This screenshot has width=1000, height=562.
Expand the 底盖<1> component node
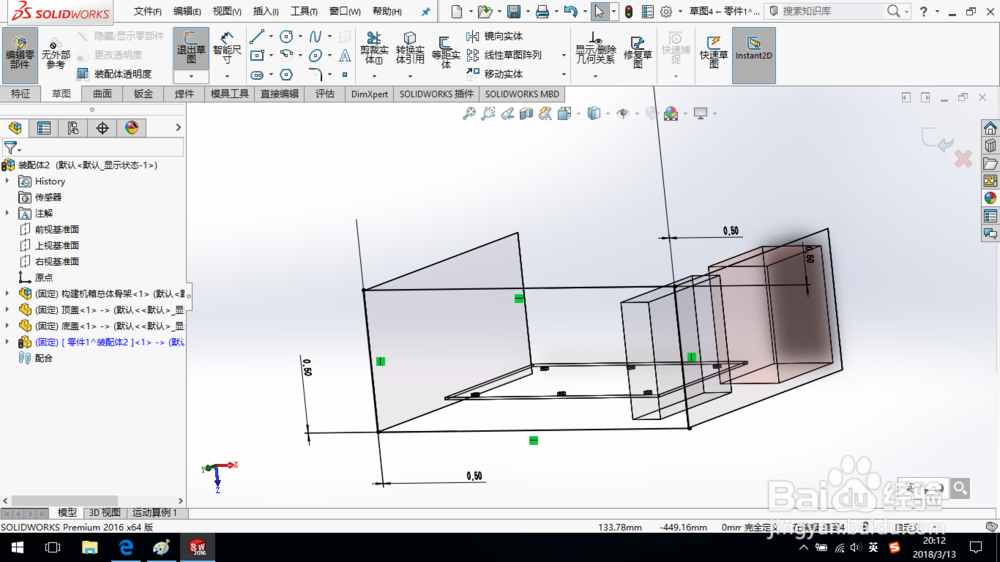(8, 325)
